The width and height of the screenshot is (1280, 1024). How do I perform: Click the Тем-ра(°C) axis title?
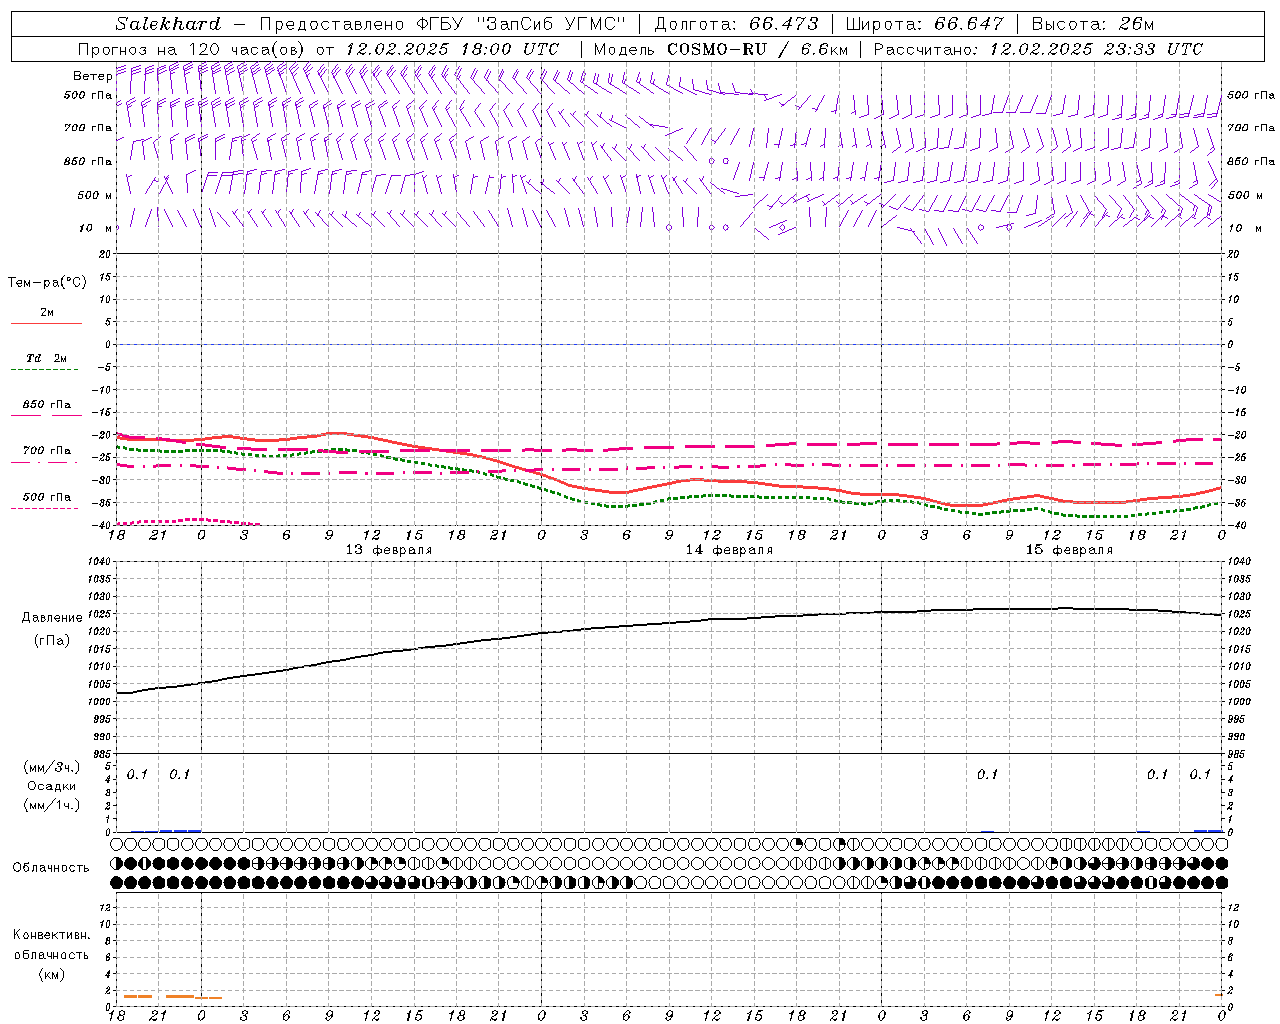coord(47,283)
